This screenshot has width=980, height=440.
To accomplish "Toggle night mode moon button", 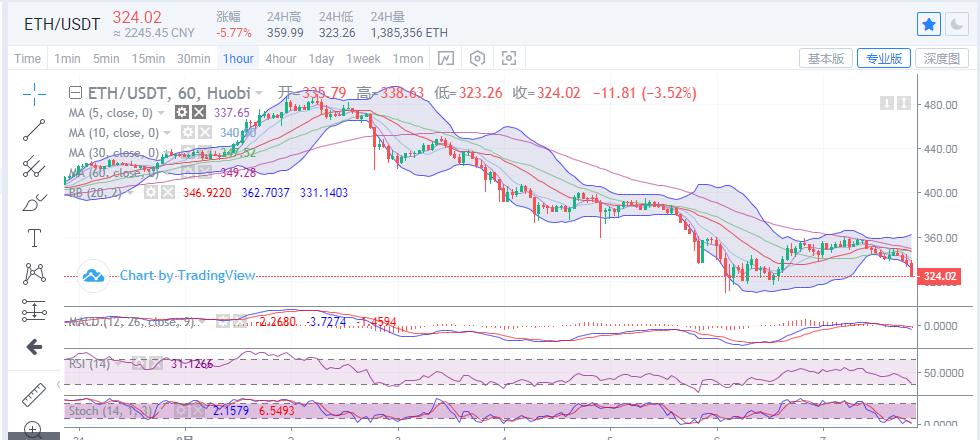I will click(956, 24).
